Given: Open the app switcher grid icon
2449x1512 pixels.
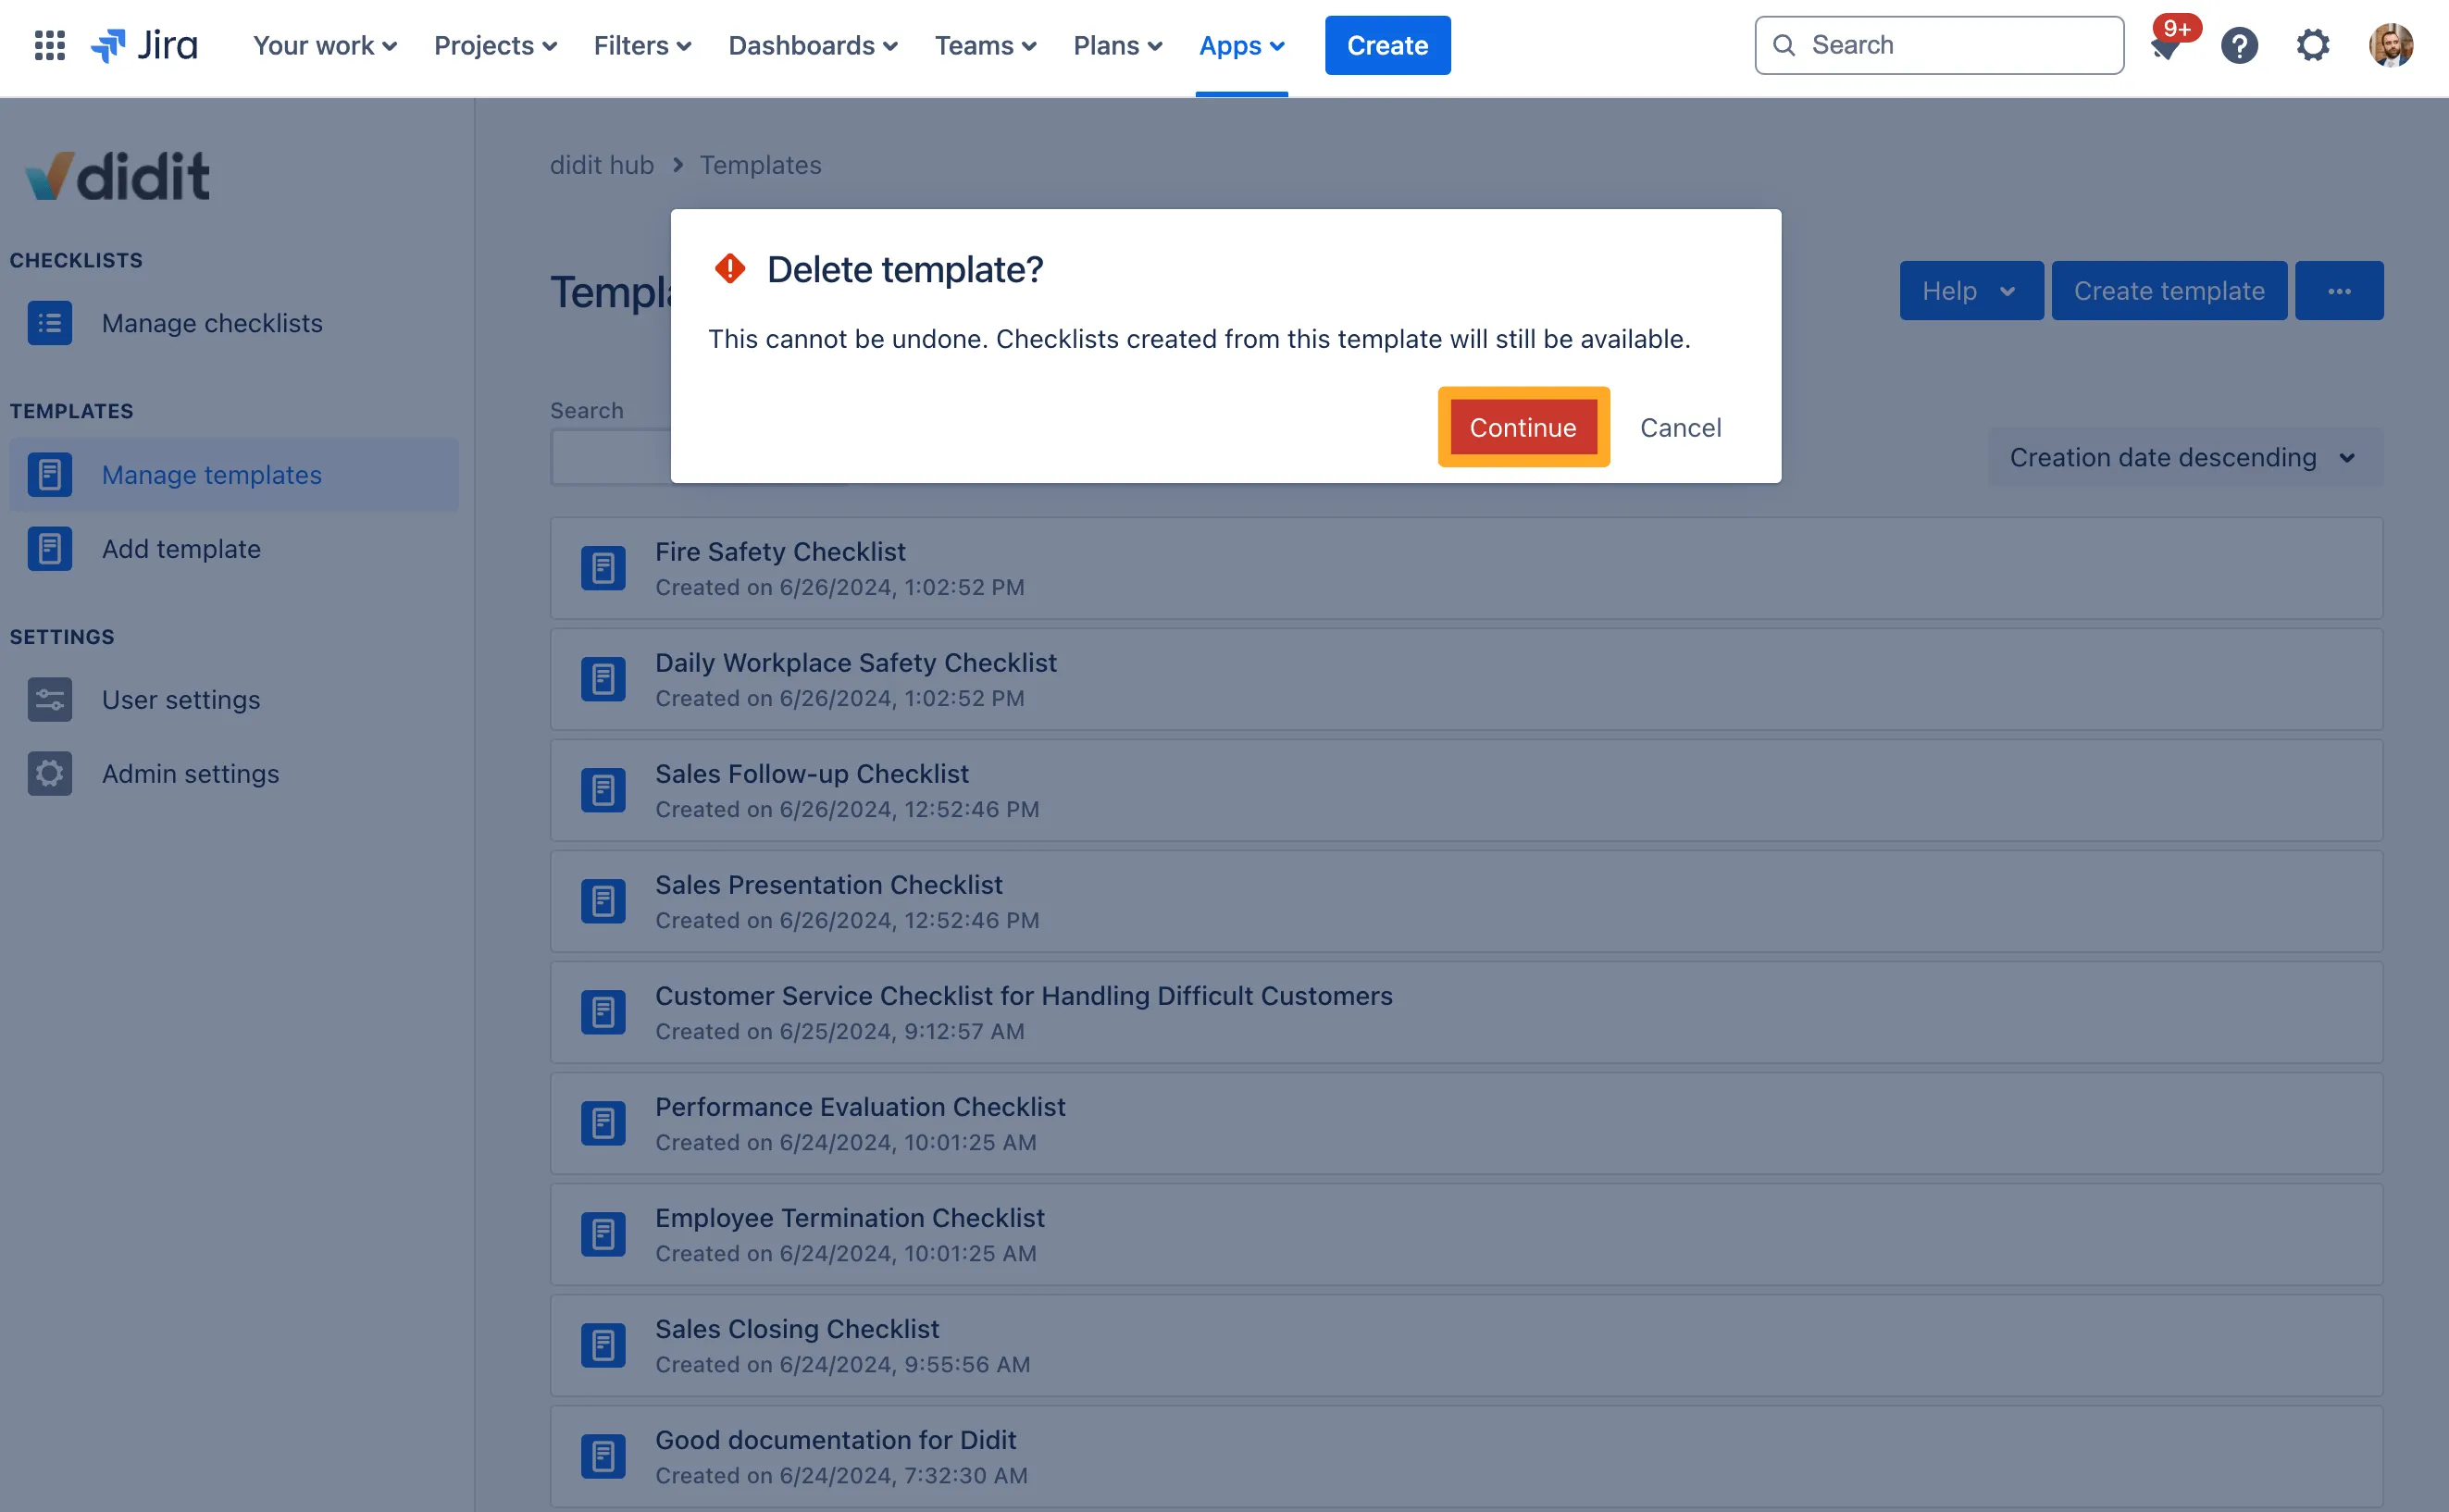Looking at the screenshot, I should [49, 45].
